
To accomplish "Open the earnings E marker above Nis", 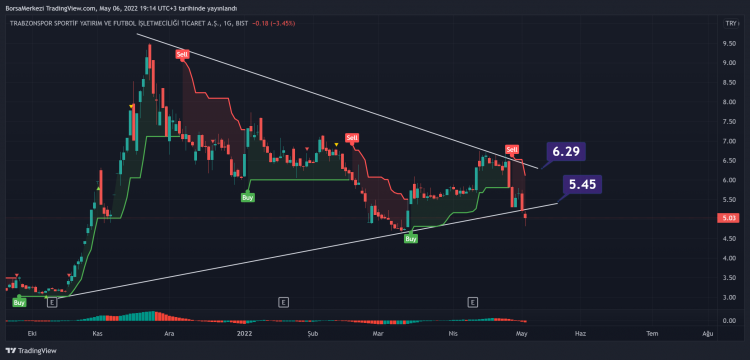I will point(473,302).
